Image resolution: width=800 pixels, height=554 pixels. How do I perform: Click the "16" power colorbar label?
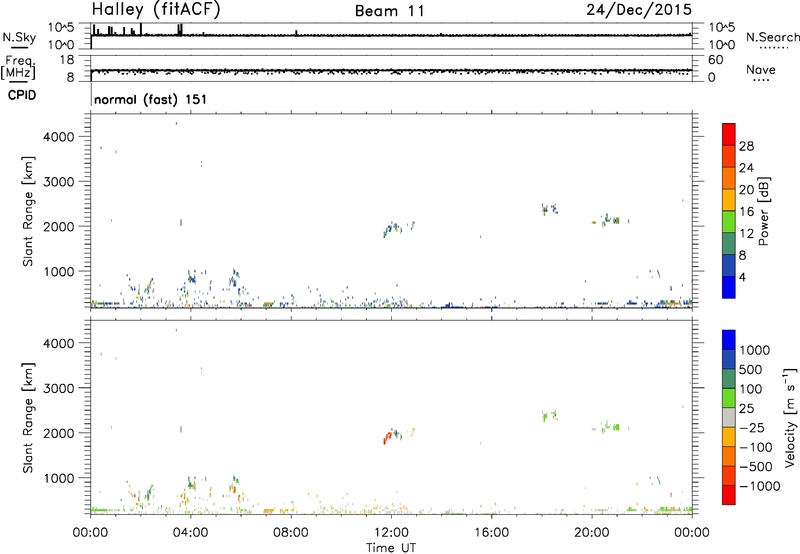click(x=746, y=212)
